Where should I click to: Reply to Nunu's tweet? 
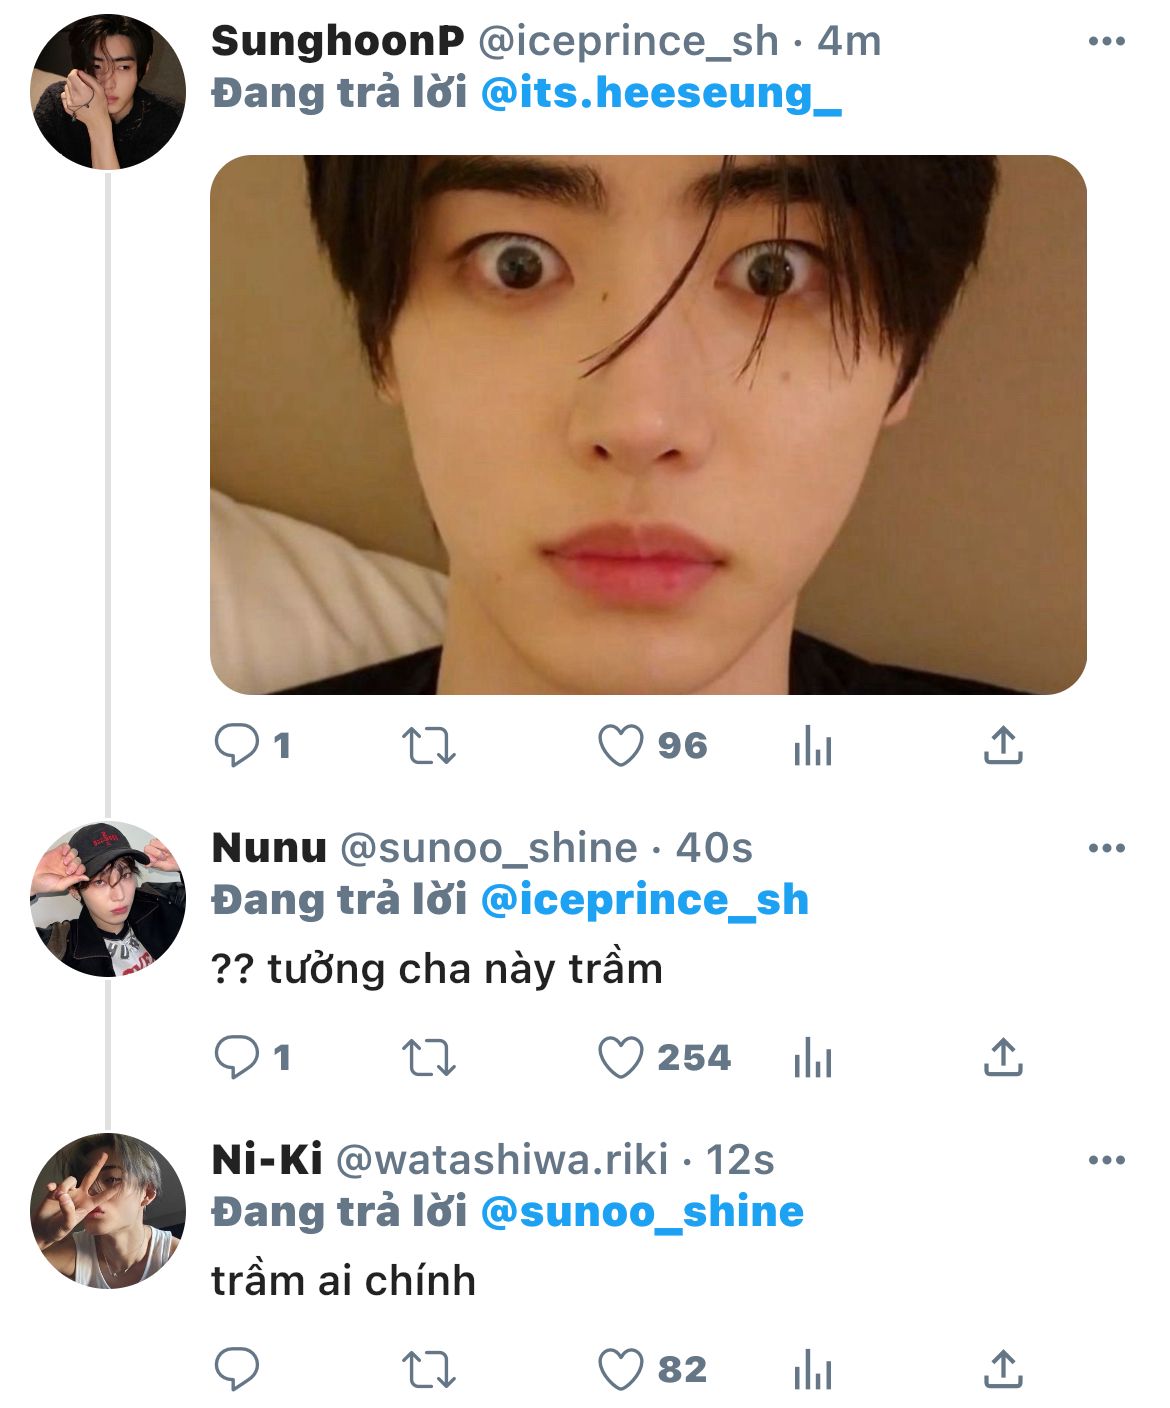(237, 1058)
